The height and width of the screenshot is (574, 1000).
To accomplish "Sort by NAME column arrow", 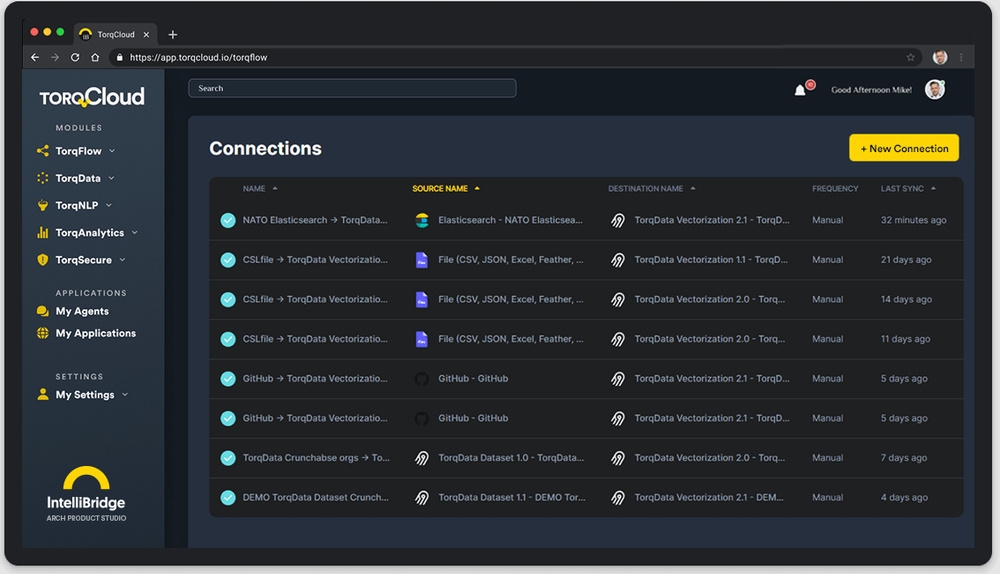I will click(x=276, y=189).
